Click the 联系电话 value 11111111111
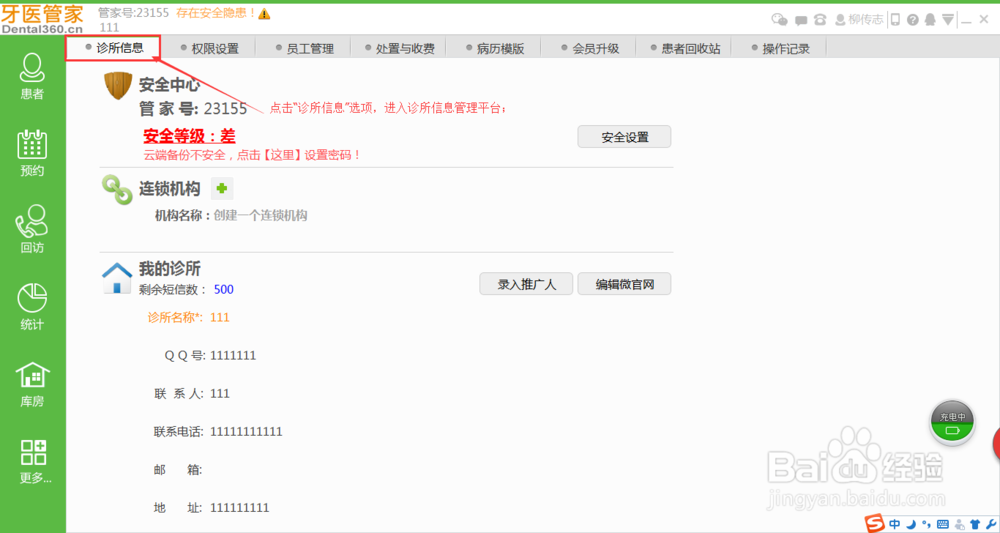Image resolution: width=1000 pixels, height=533 pixels. pyautogui.click(x=246, y=432)
